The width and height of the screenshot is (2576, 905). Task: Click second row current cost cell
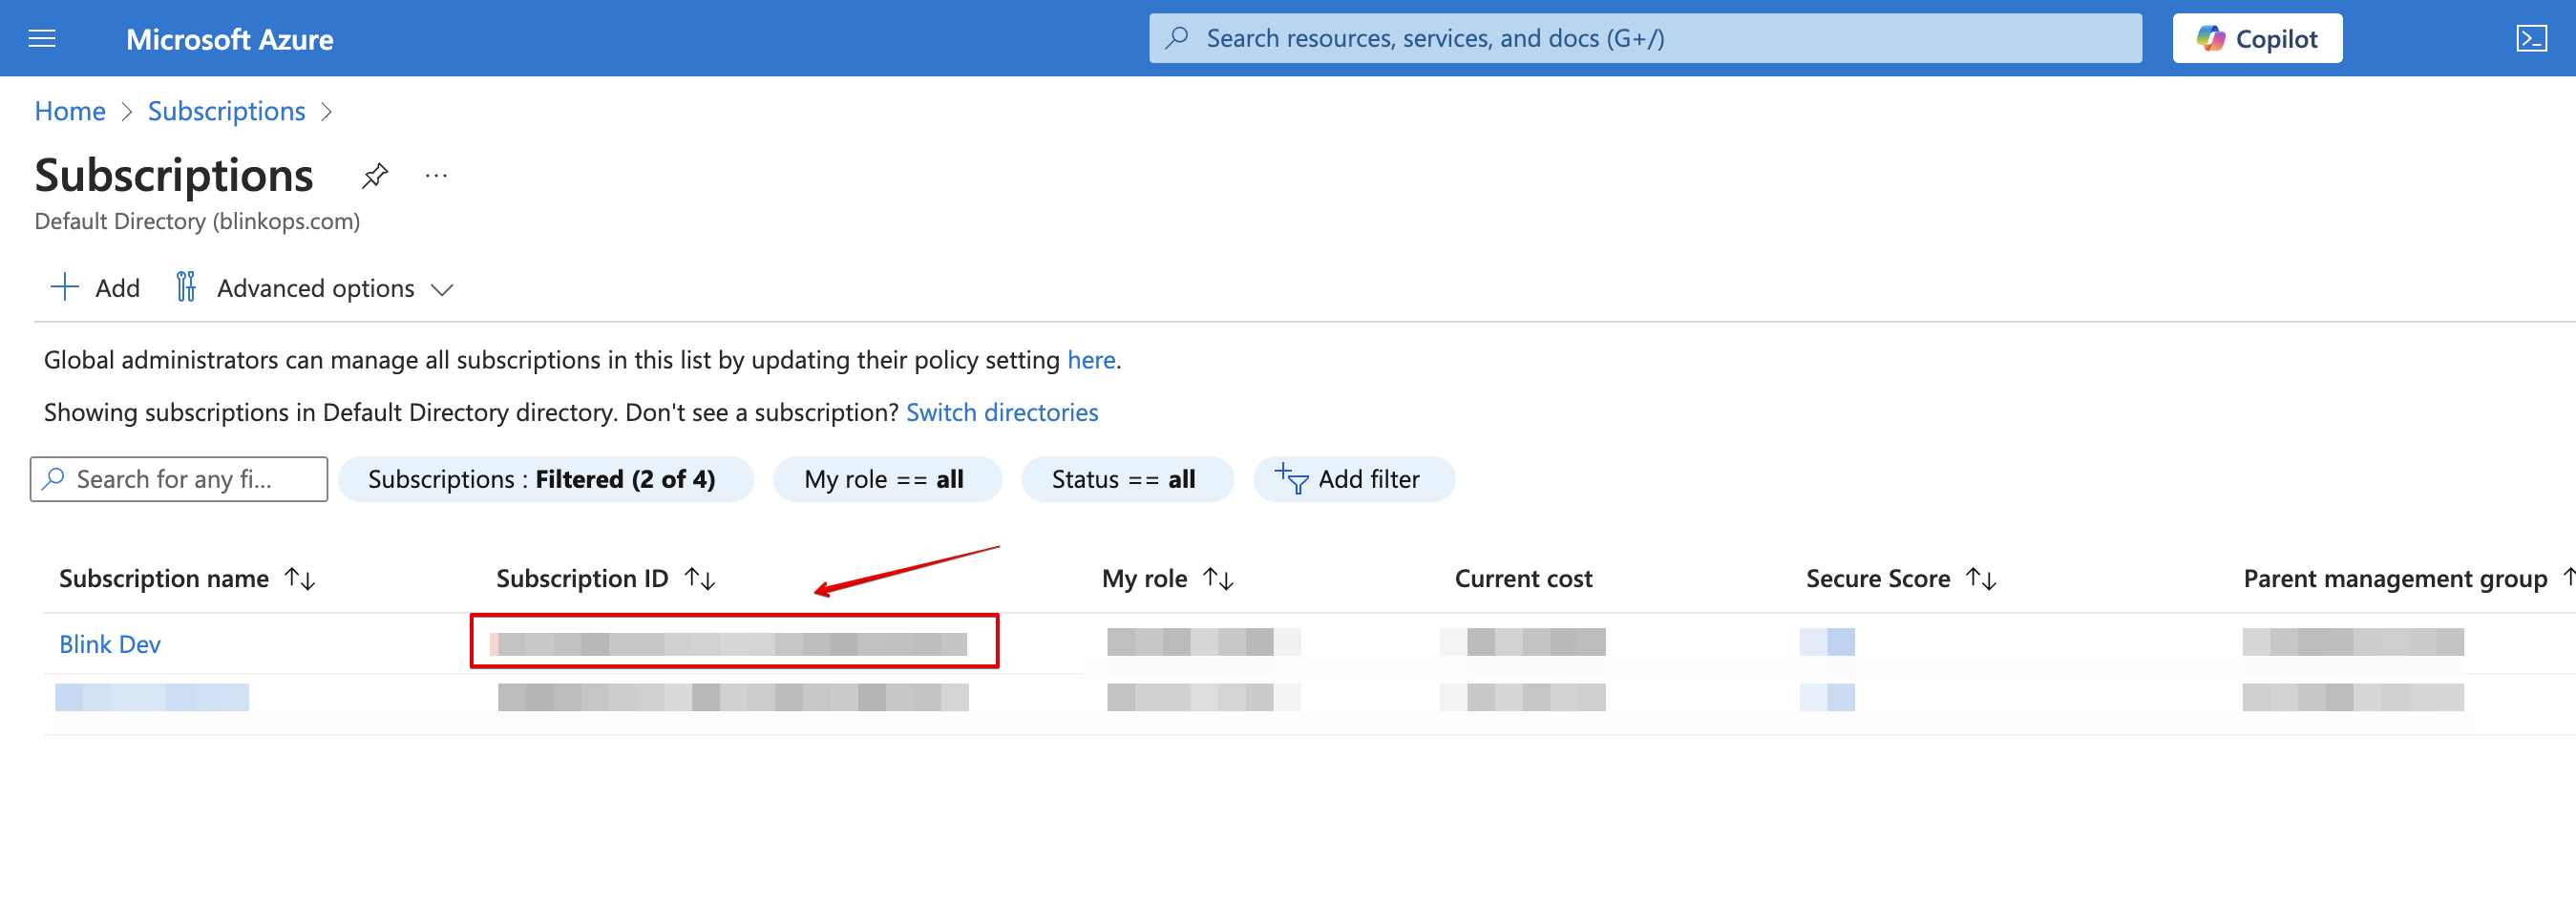[1523, 698]
